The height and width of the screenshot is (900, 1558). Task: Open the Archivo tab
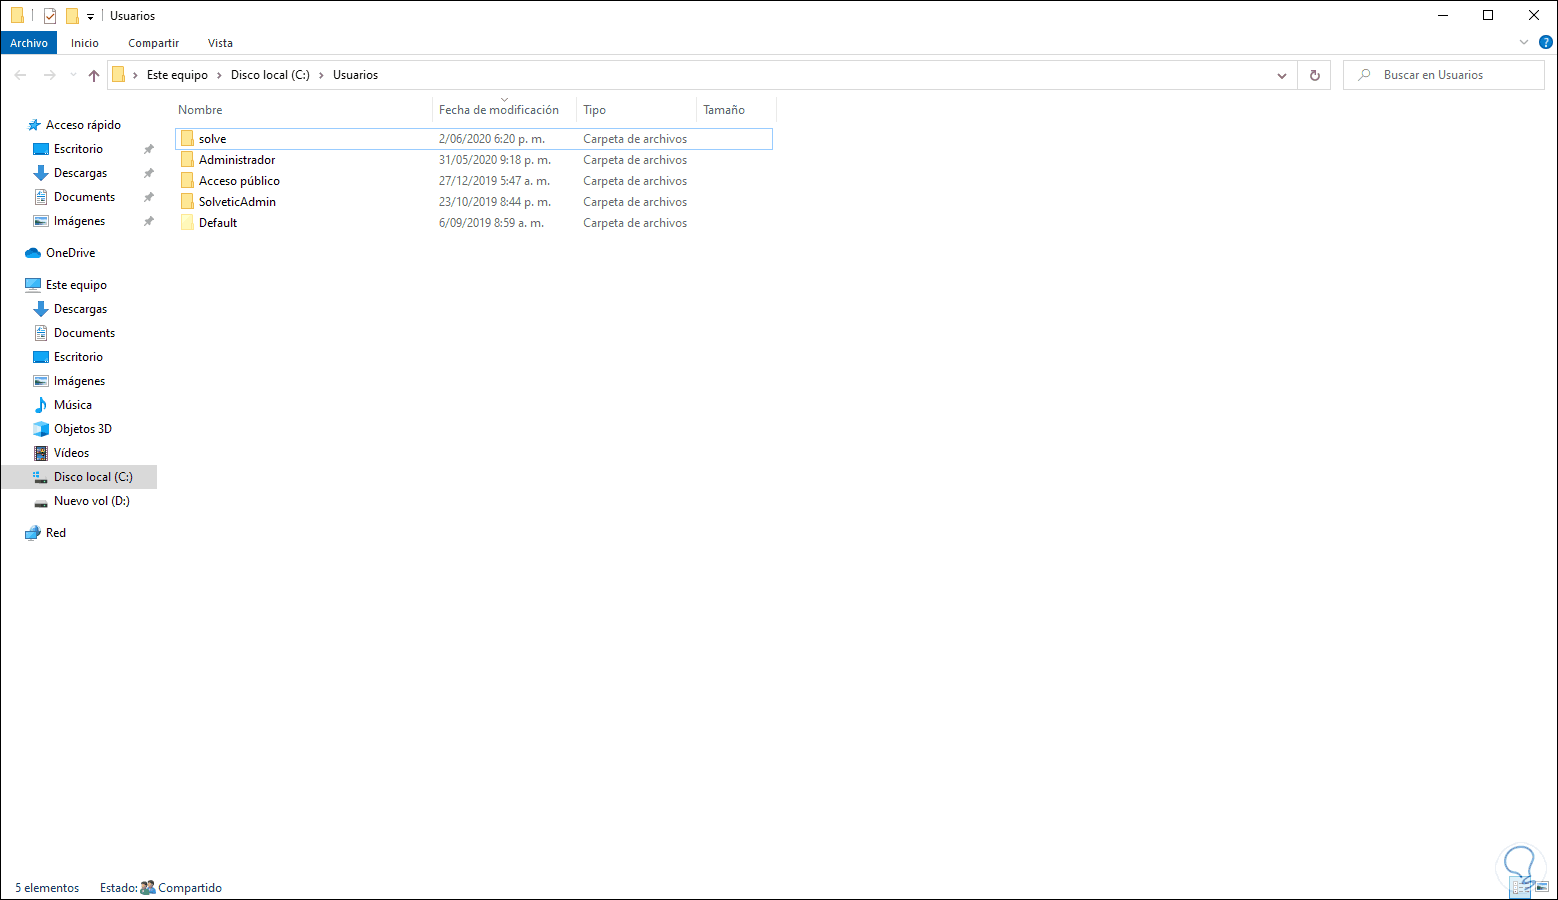click(x=29, y=43)
